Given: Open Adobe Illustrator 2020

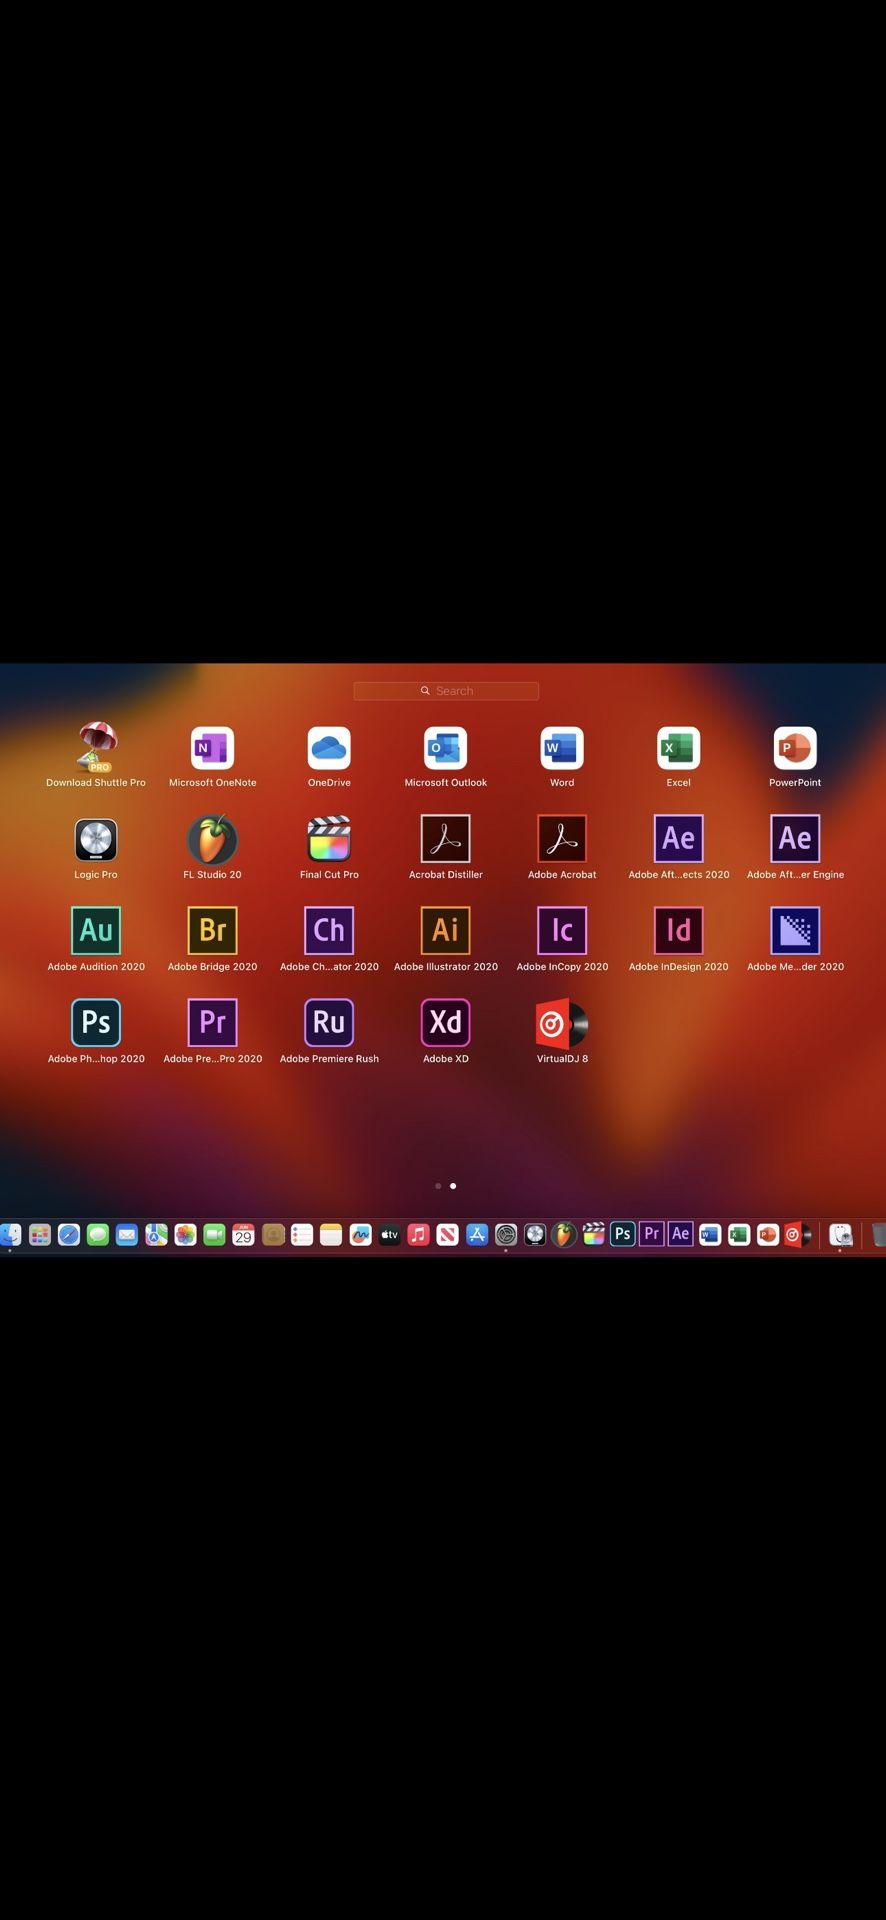Looking at the screenshot, I should point(446,931).
